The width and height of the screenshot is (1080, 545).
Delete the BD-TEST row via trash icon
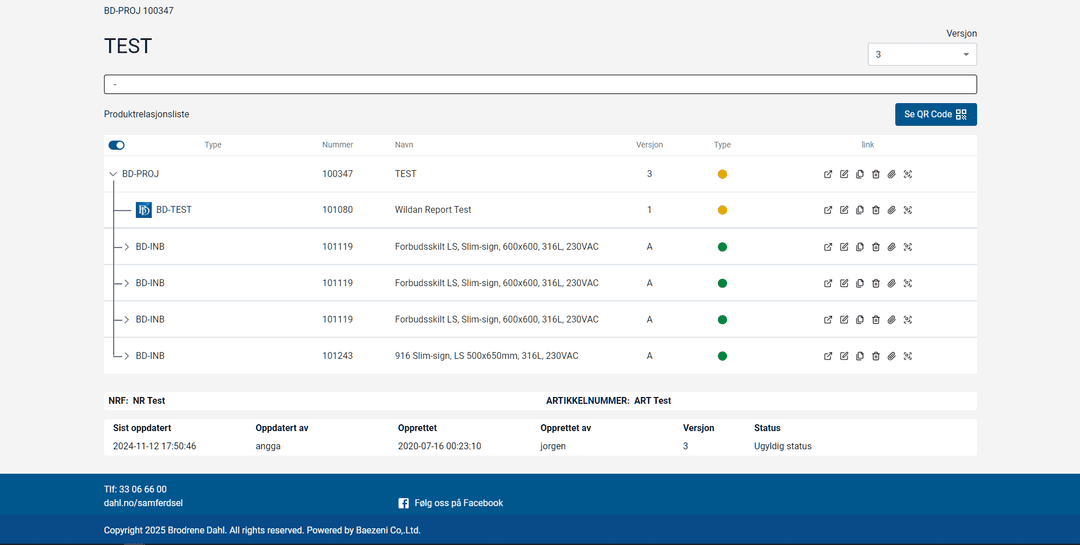[x=876, y=210]
